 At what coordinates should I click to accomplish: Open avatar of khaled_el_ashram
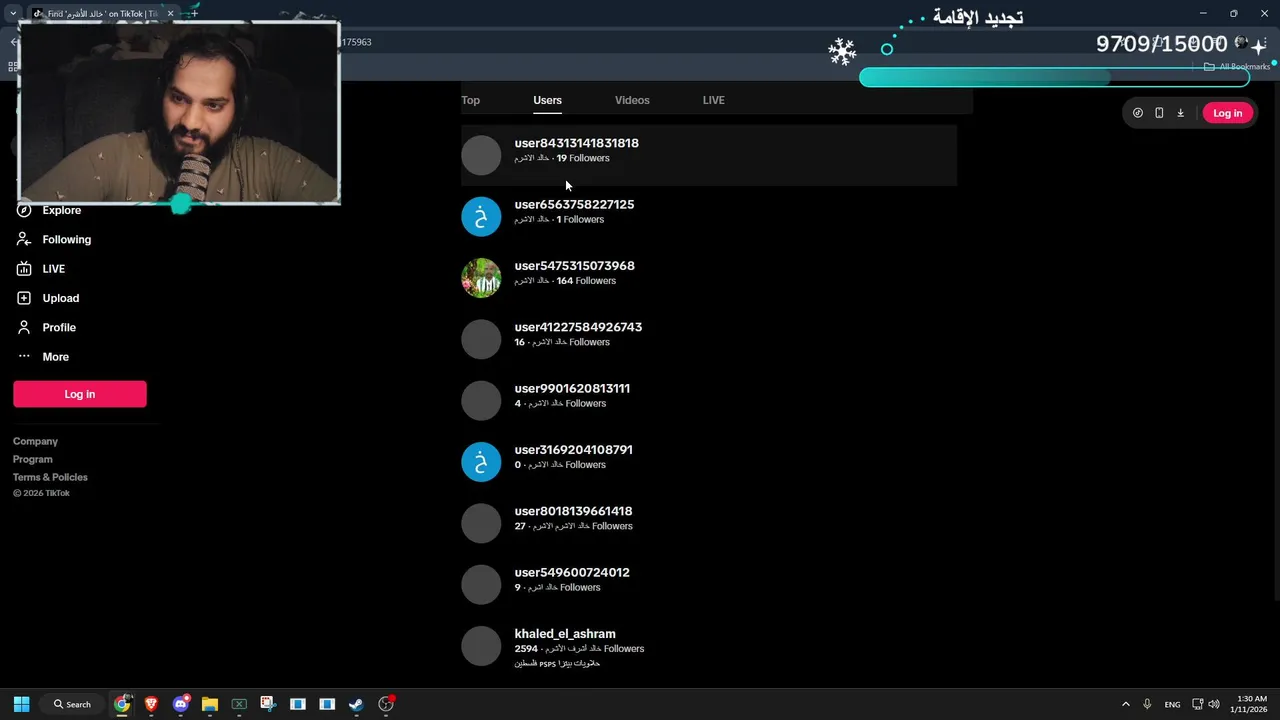(481, 646)
